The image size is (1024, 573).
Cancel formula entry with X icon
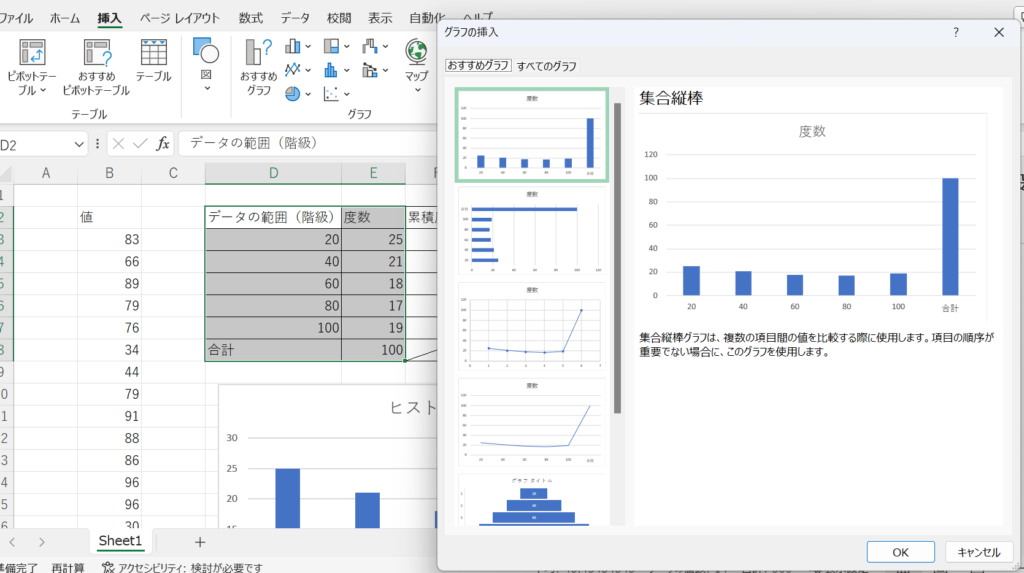[x=118, y=144]
